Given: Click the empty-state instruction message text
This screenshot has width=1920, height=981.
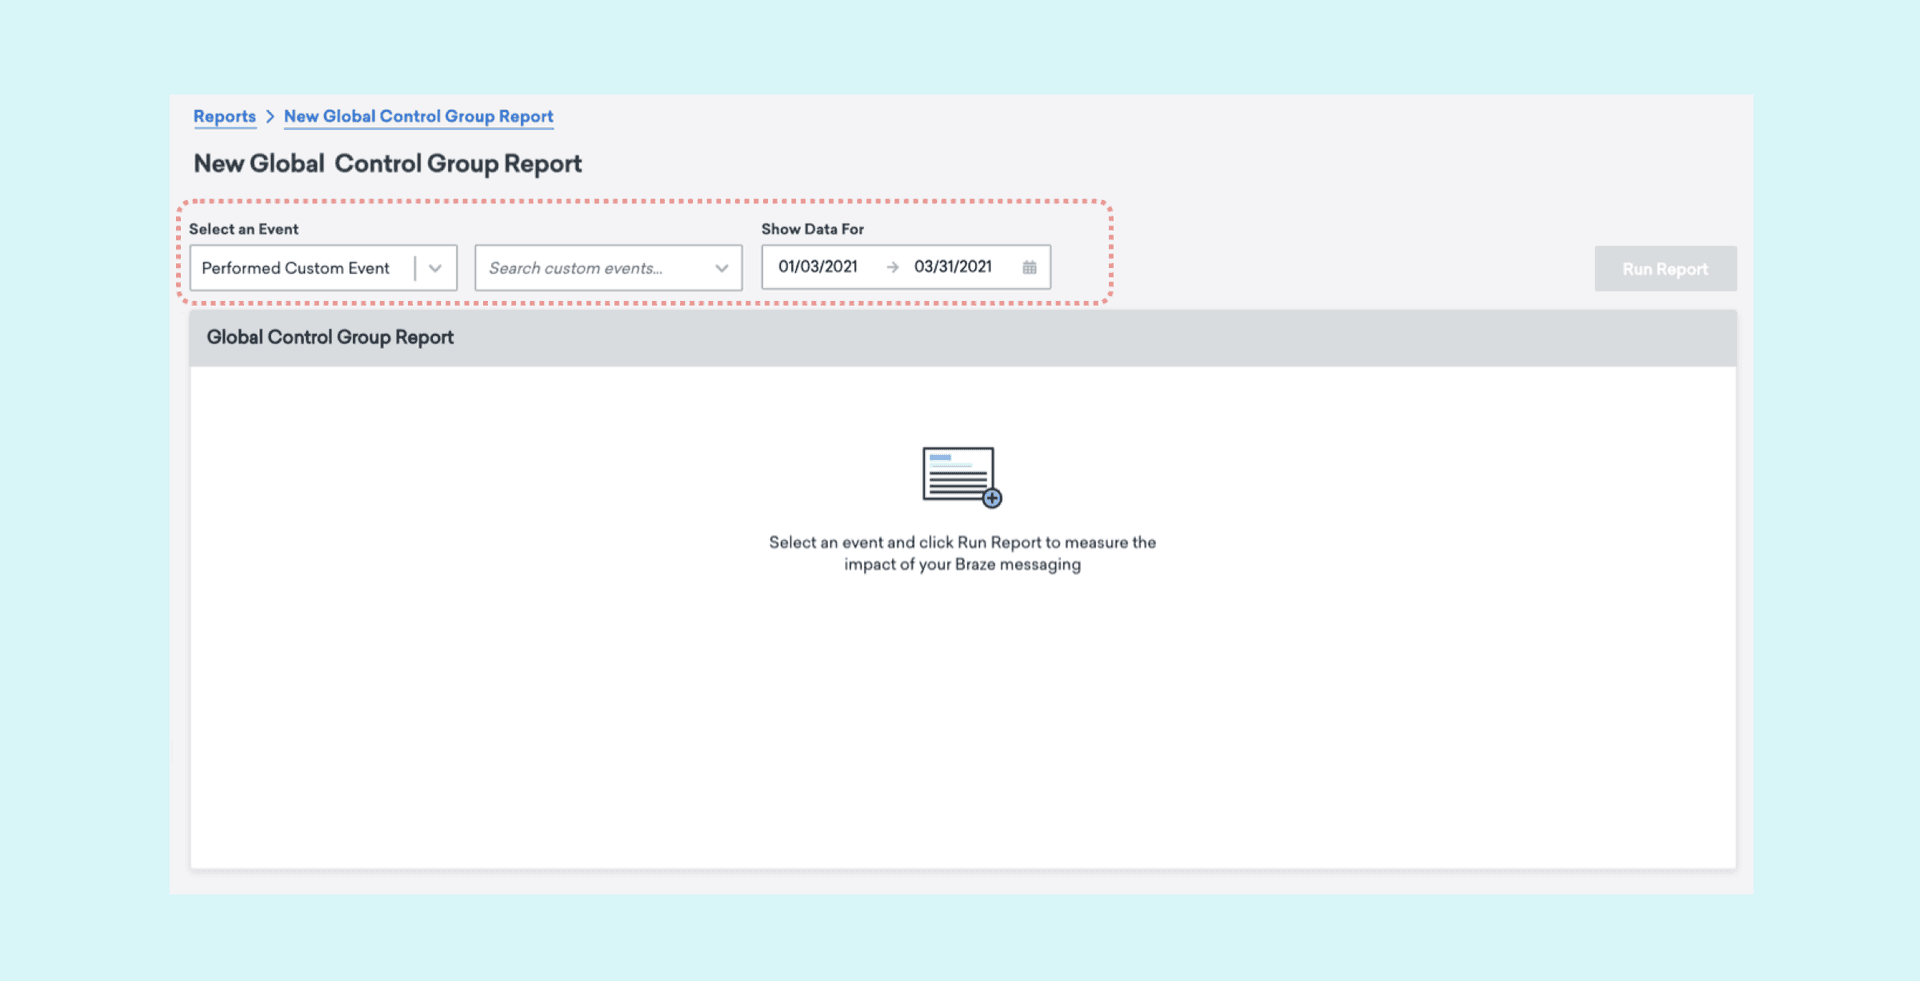Looking at the screenshot, I should pyautogui.click(x=962, y=553).
